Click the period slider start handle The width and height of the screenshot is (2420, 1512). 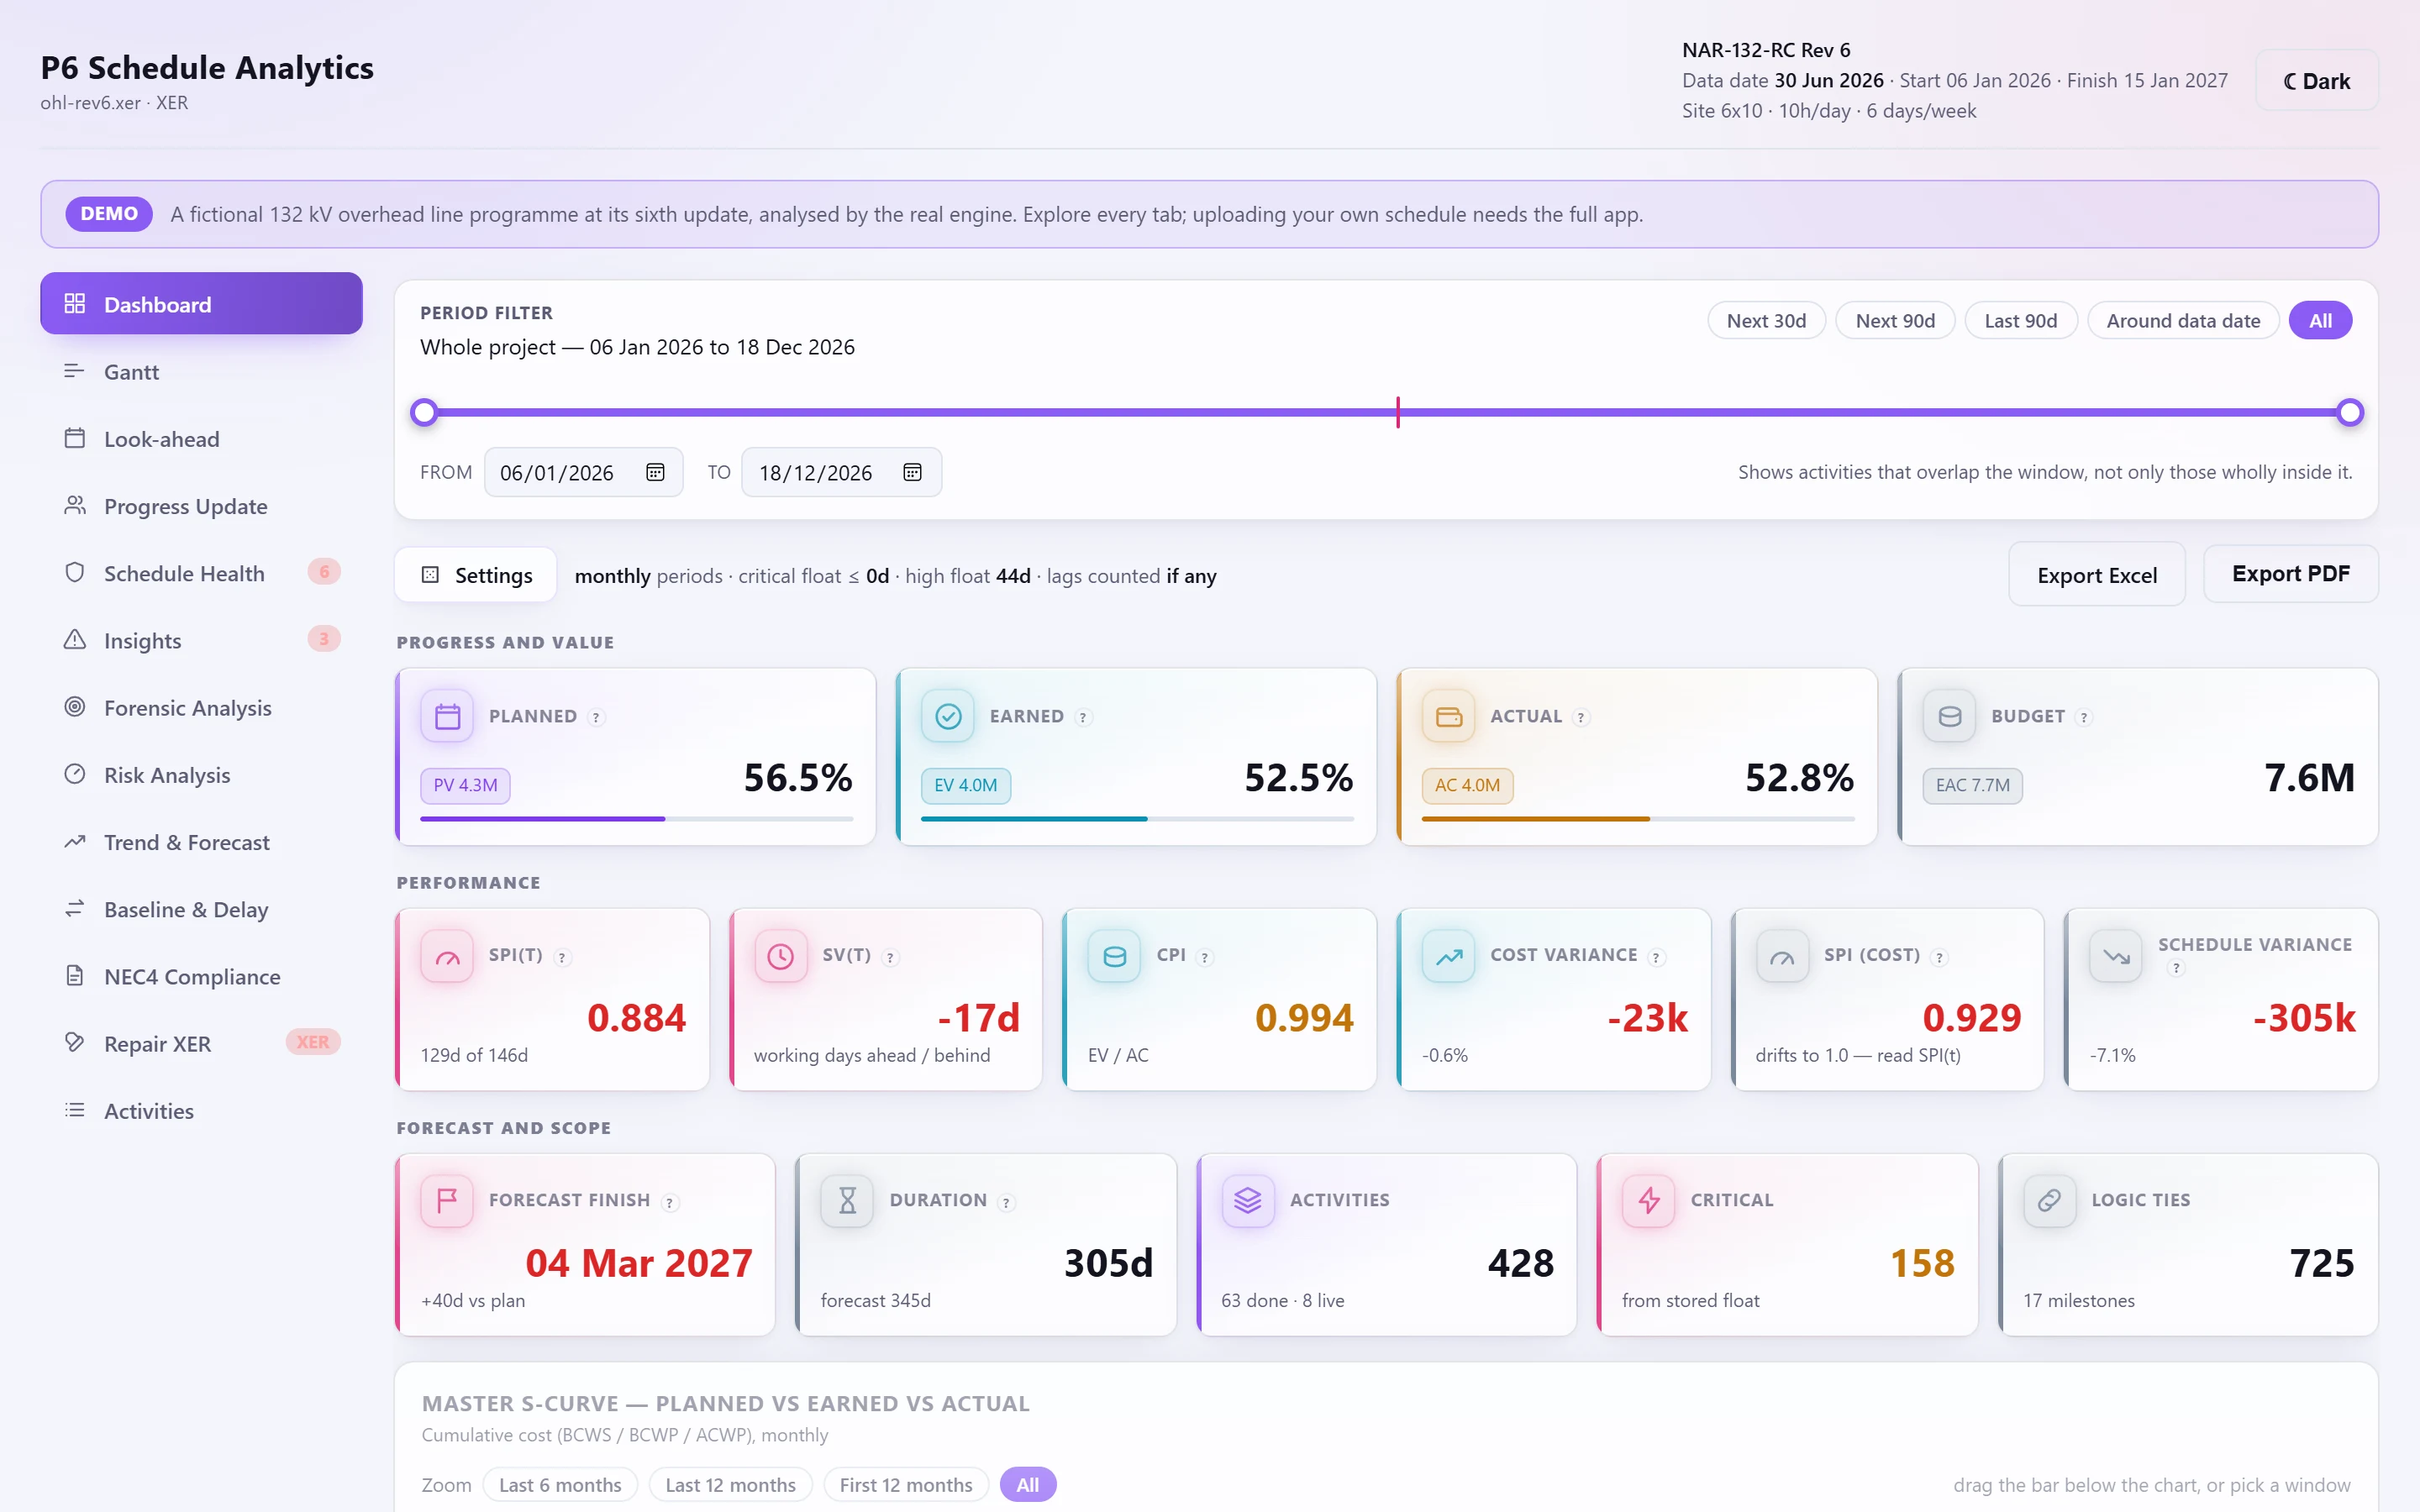pos(424,412)
